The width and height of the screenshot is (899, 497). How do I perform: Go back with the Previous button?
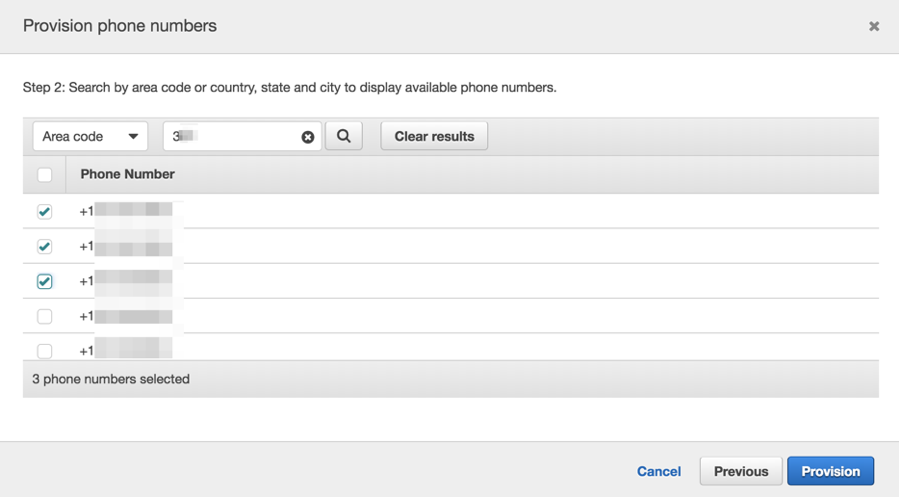tap(741, 471)
